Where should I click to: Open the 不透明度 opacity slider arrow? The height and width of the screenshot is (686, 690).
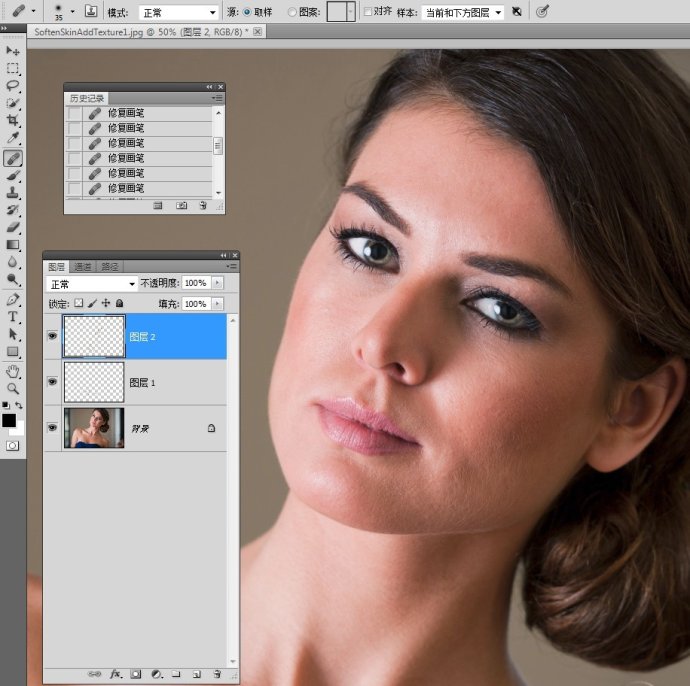[x=217, y=282]
